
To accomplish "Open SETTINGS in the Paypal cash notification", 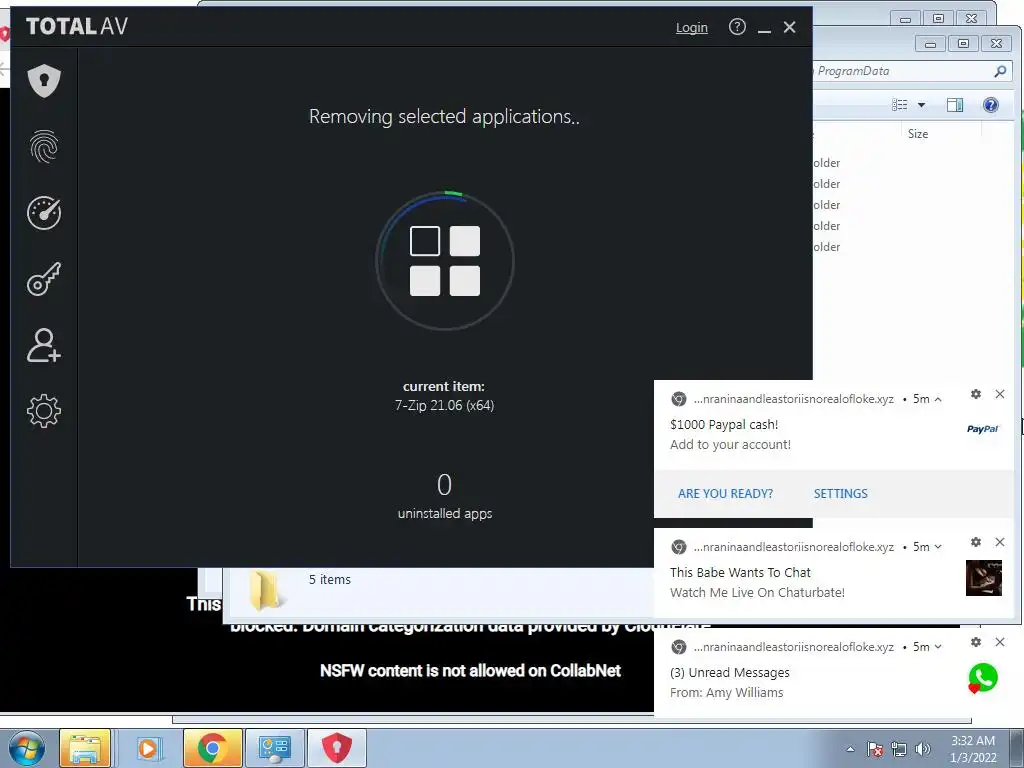I will (x=840, y=494).
